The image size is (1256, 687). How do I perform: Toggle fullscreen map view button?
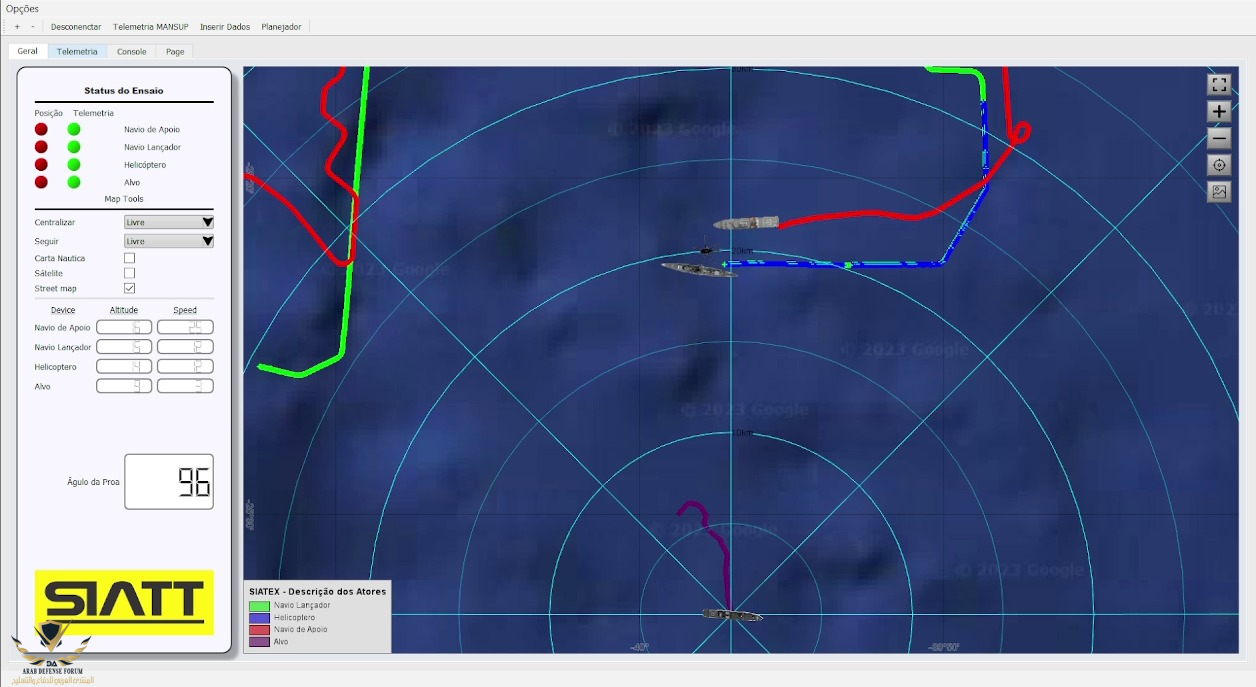(1218, 85)
